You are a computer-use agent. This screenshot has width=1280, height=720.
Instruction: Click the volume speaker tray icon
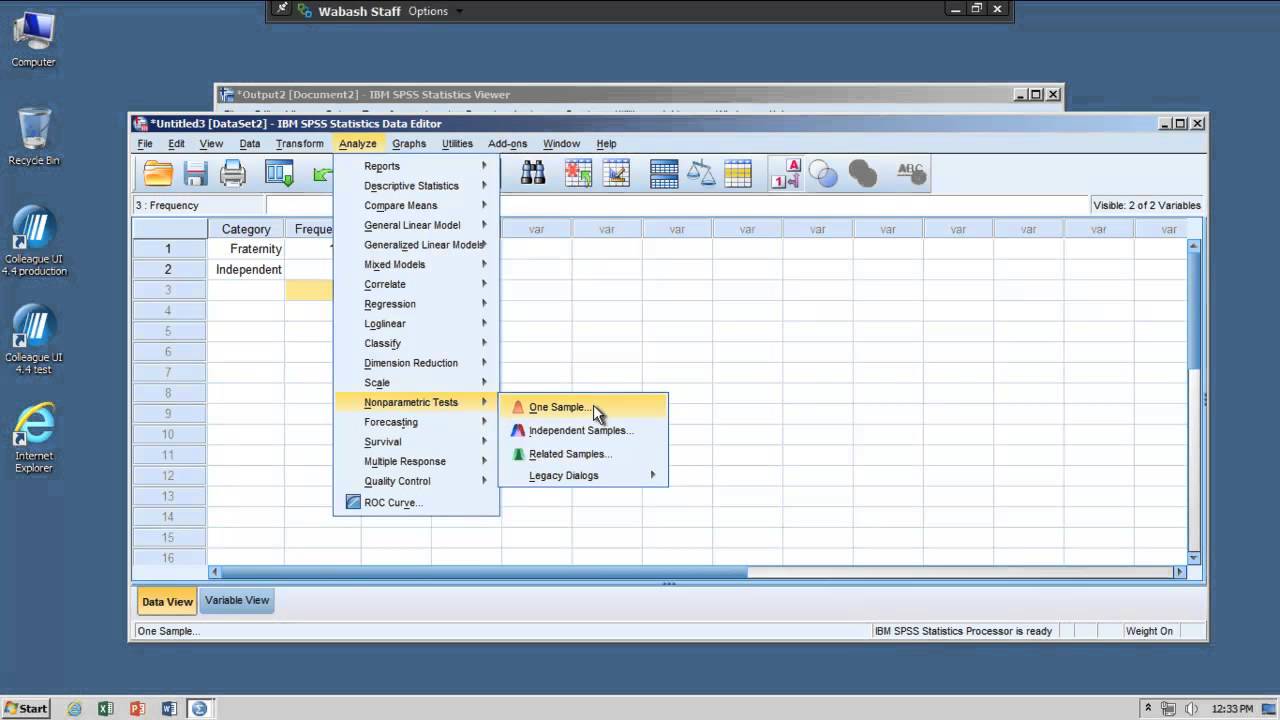coord(1191,709)
